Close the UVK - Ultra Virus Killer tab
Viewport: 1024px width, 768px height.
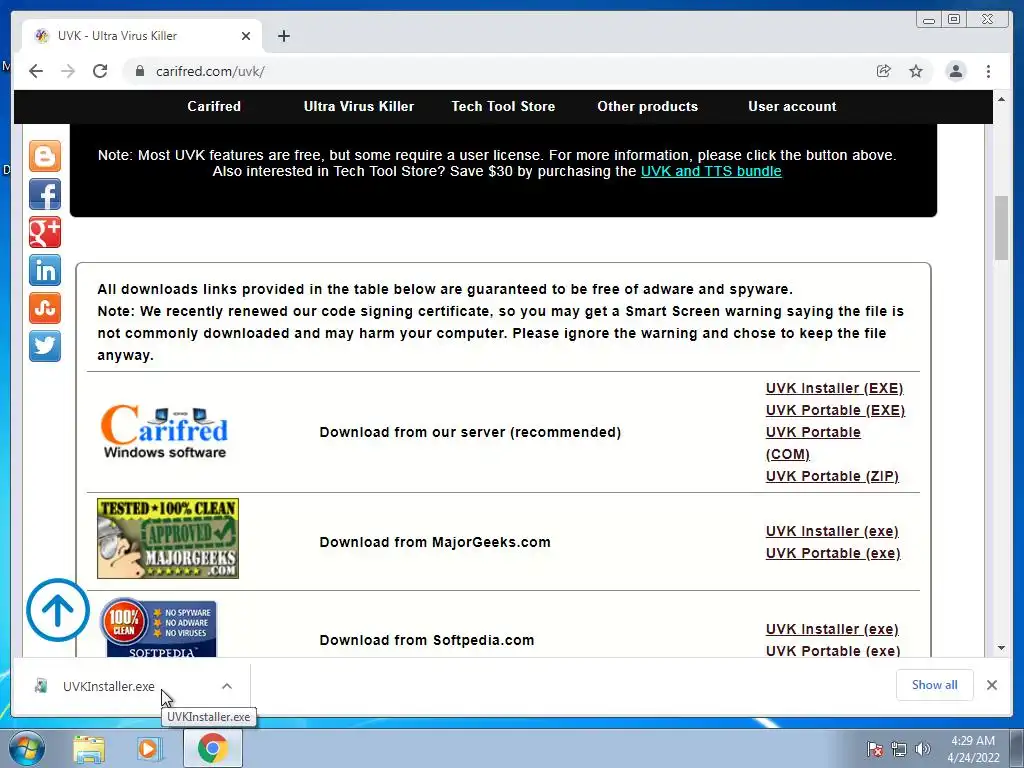point(246,36)
